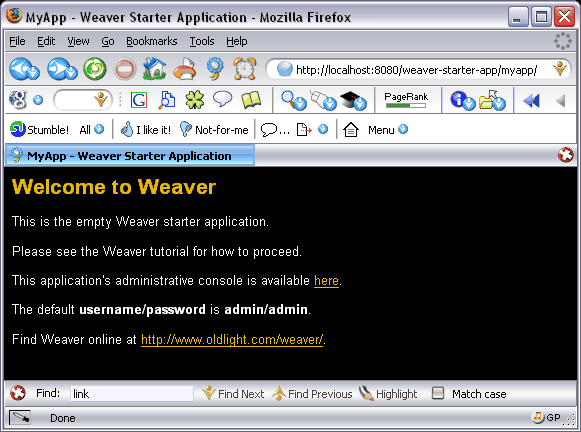581x432 pixels.
Task: Open the View menu
Action: click(x=78, y=41)
